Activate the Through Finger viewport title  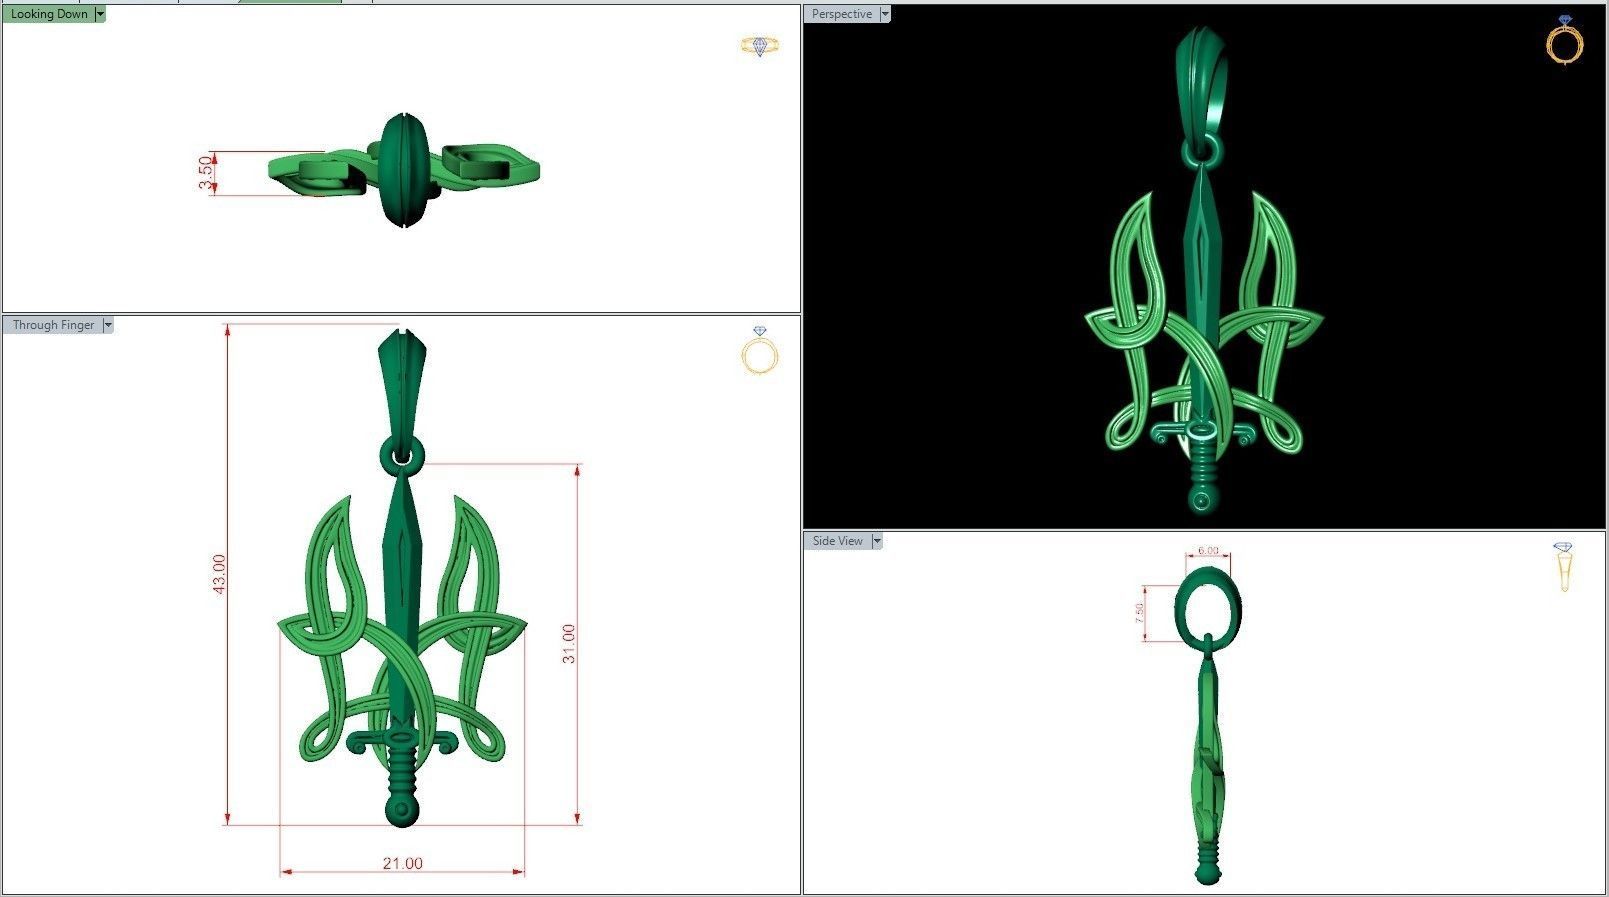tap(53, 325)
